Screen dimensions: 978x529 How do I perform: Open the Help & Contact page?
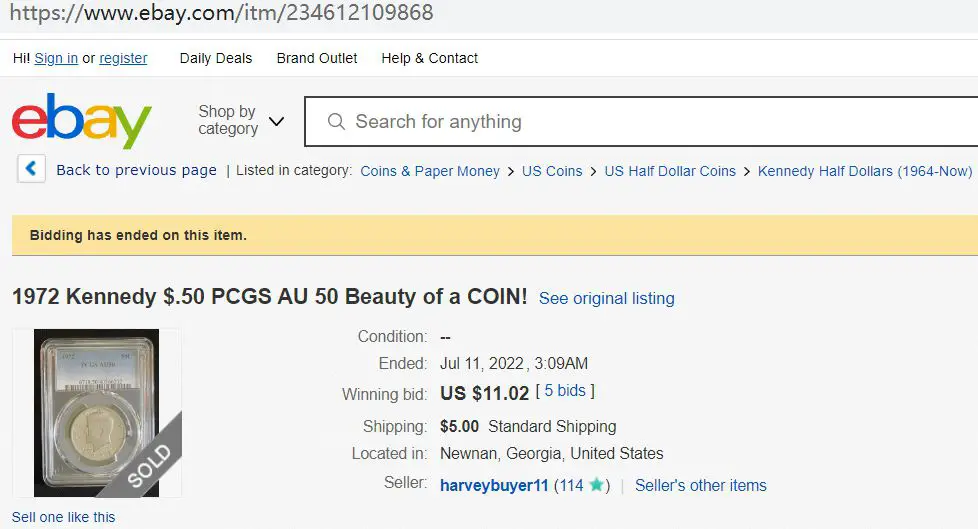[x=430, y=58]
